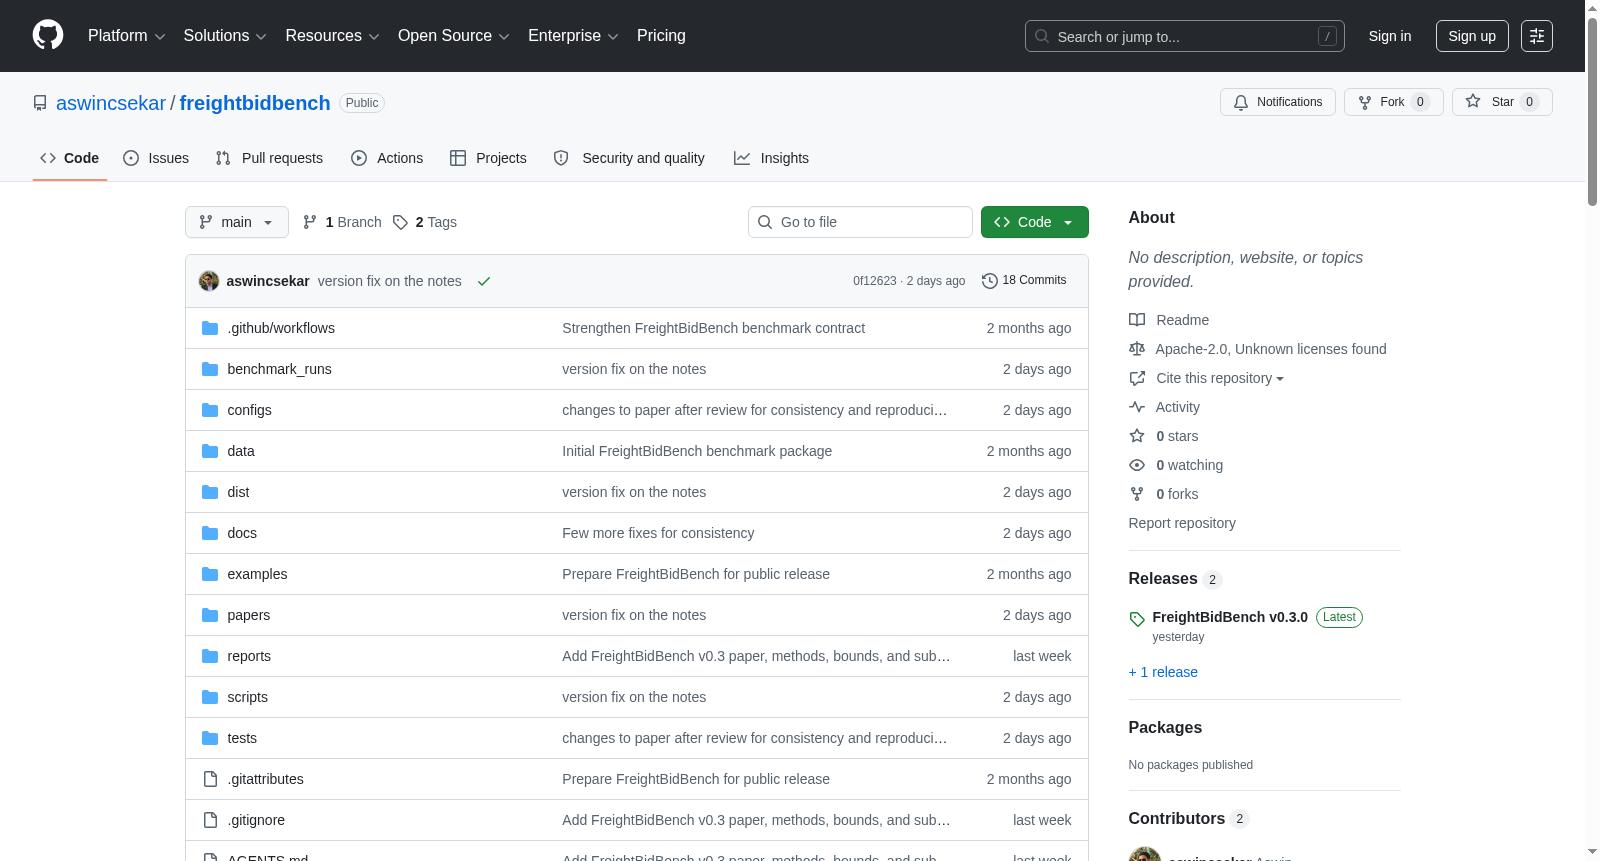
Task: Switch to the Issues tab
Action: (x=156, y=158)
